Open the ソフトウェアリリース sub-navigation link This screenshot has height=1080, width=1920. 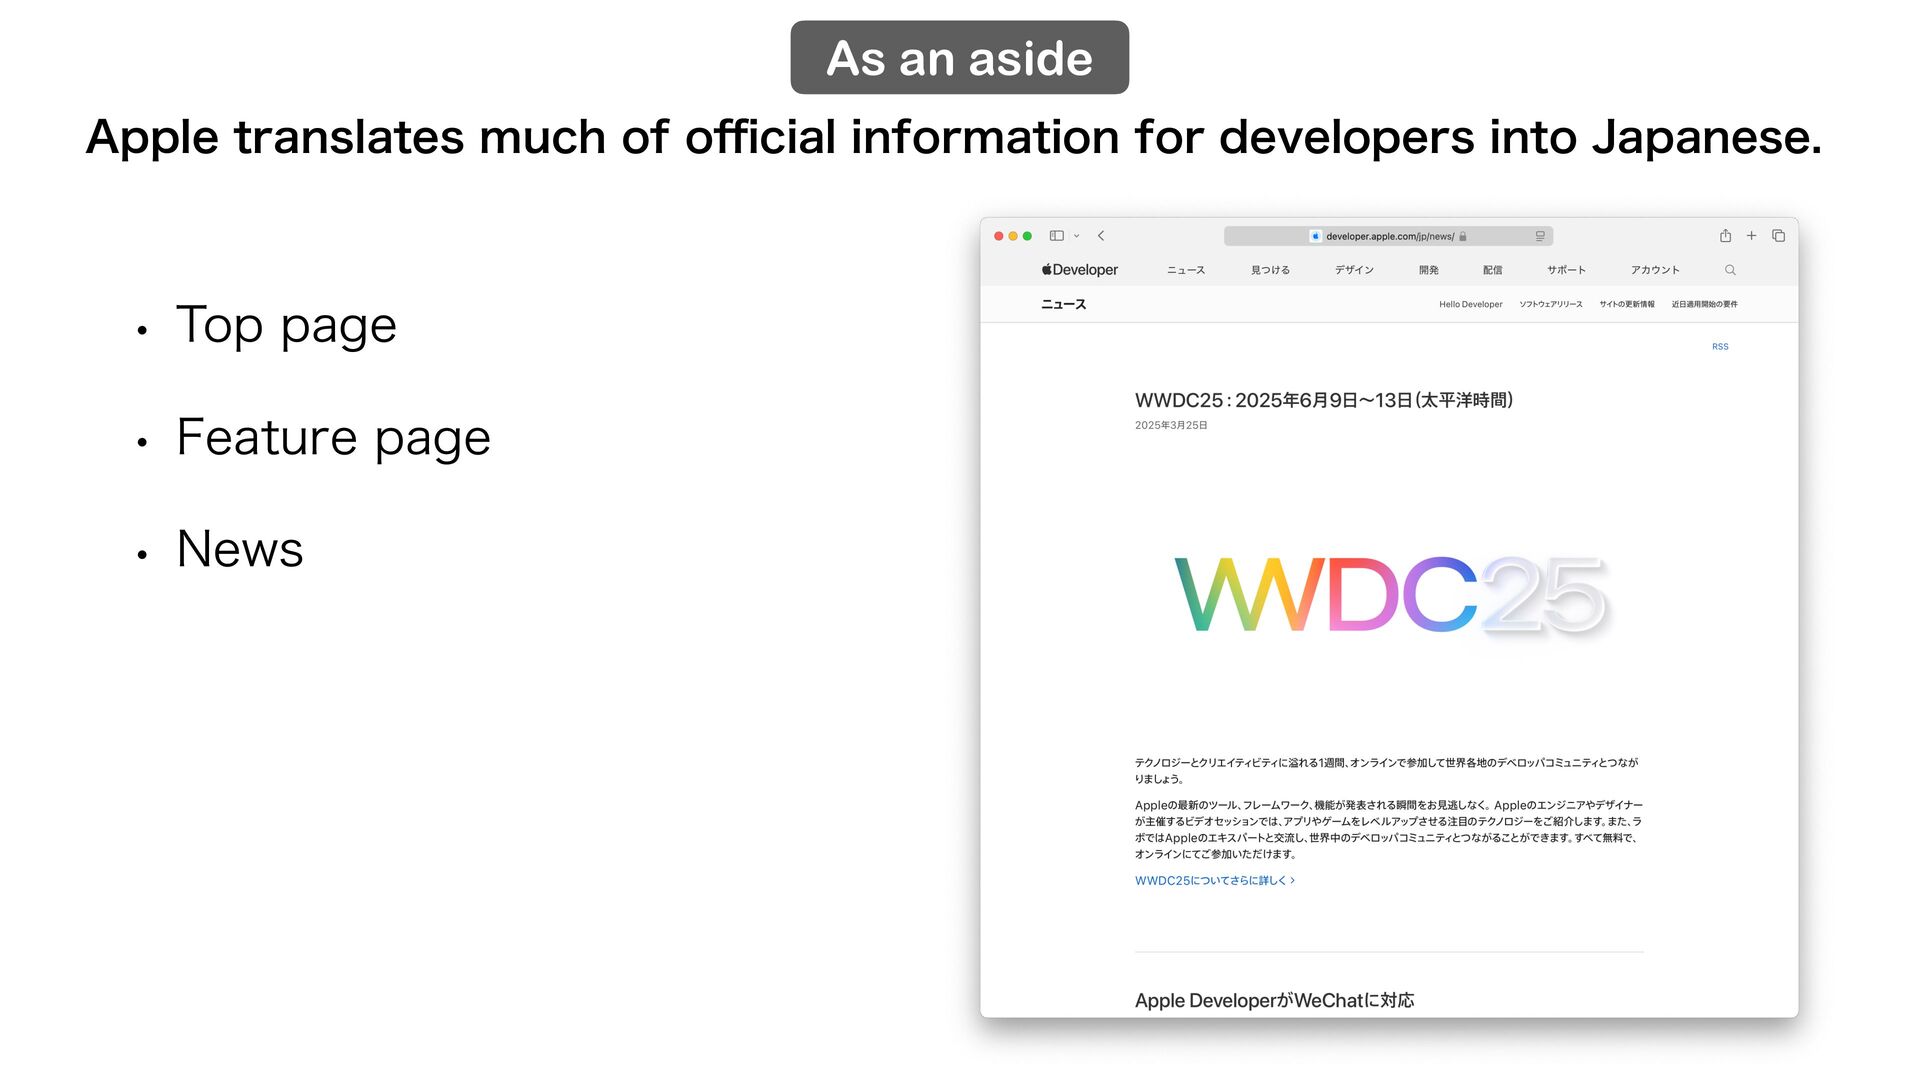[1551, 304]
